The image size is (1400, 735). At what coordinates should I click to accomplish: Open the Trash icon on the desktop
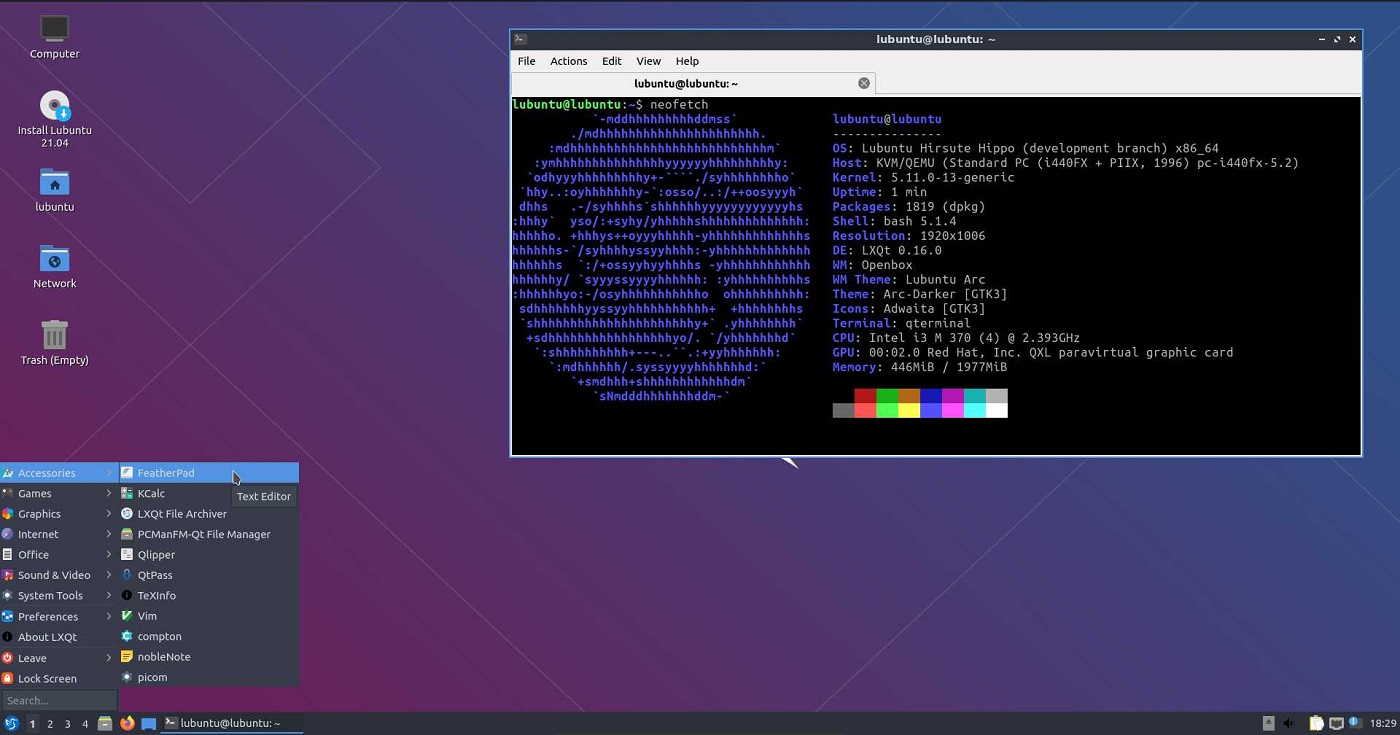coord(54,336)
